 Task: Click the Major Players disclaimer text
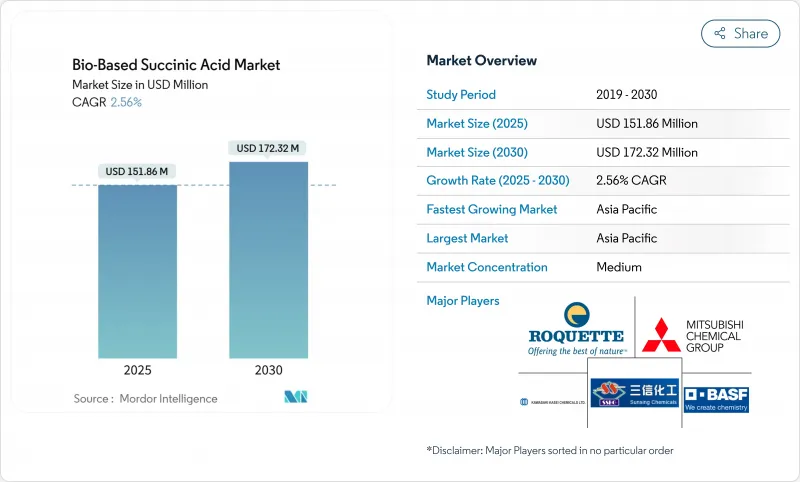pos(550,450)
